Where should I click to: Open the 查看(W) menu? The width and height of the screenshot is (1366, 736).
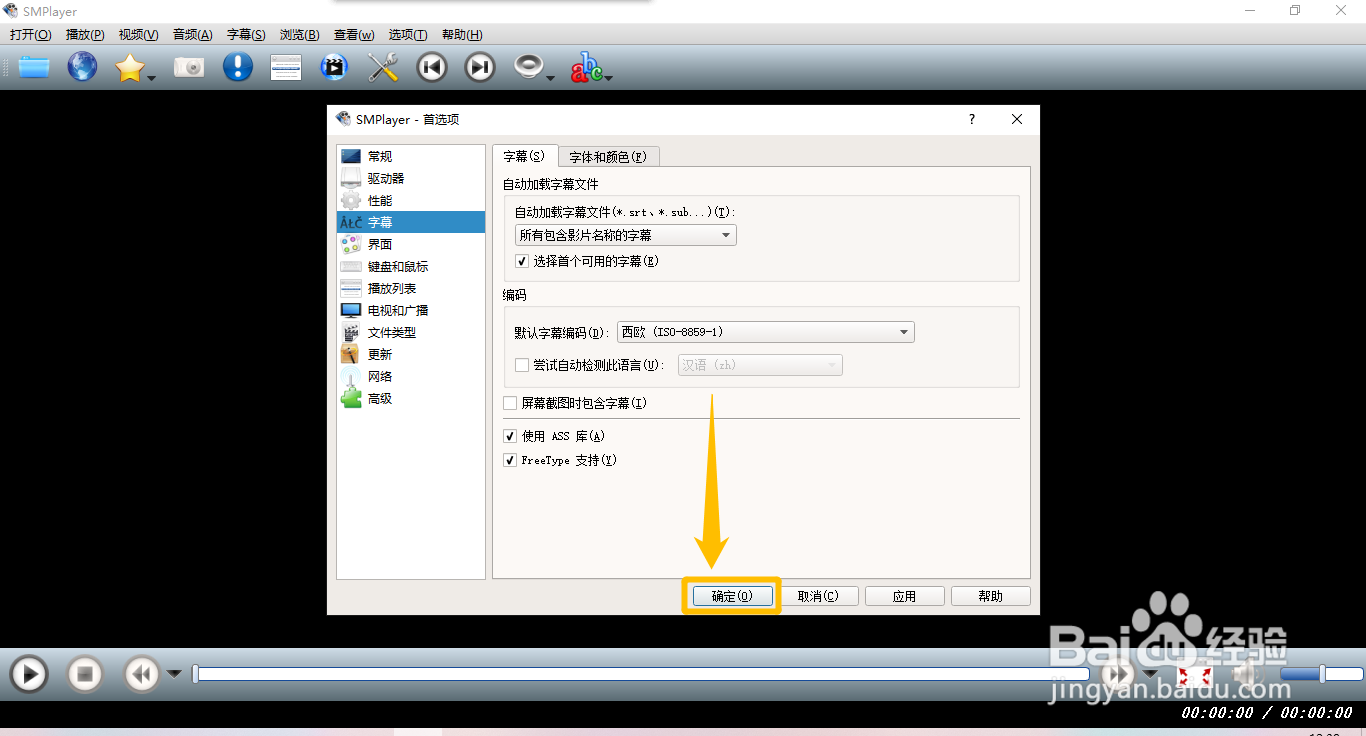pyautogui.click(x=354, y=35)
